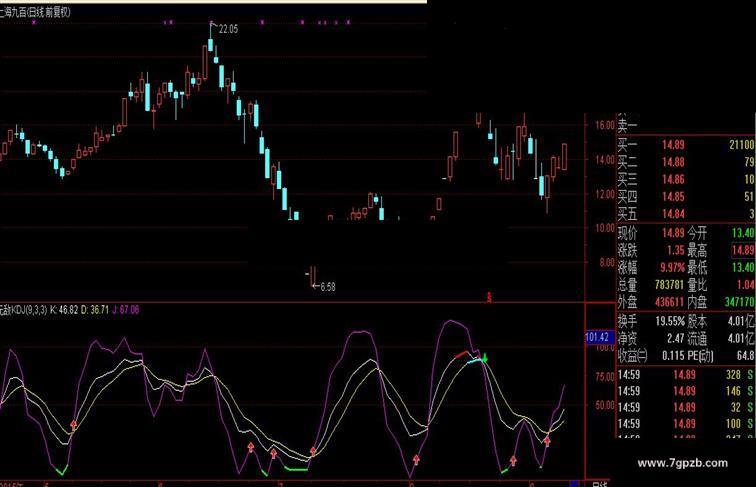Click the 6.58 lowest price label
This screenshot has height=487, width=756.
328,287
